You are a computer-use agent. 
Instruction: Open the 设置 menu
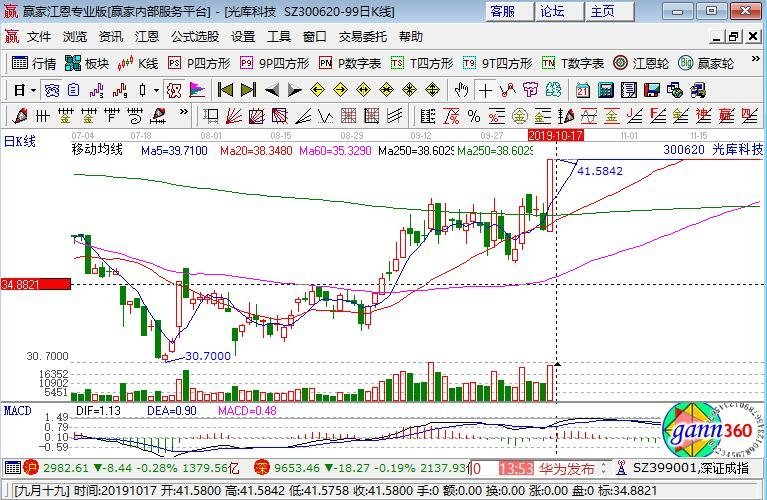[243, 37]
